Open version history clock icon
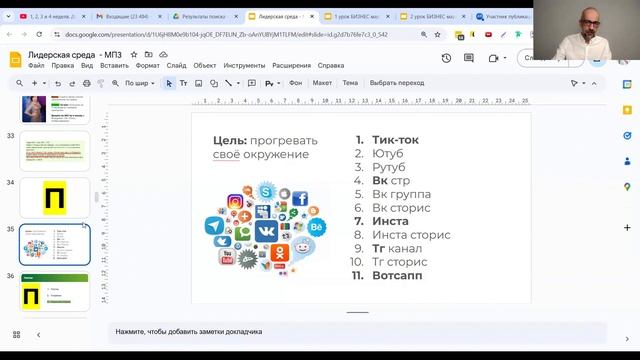The width and height of the screenshot is (640, 360). click(x=446, y=58)
